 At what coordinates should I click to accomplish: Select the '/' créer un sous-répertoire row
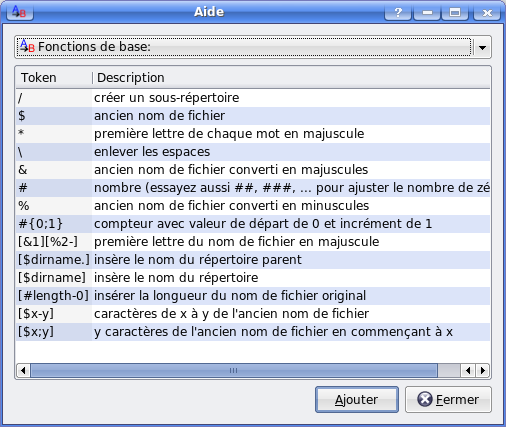point(253,98)
